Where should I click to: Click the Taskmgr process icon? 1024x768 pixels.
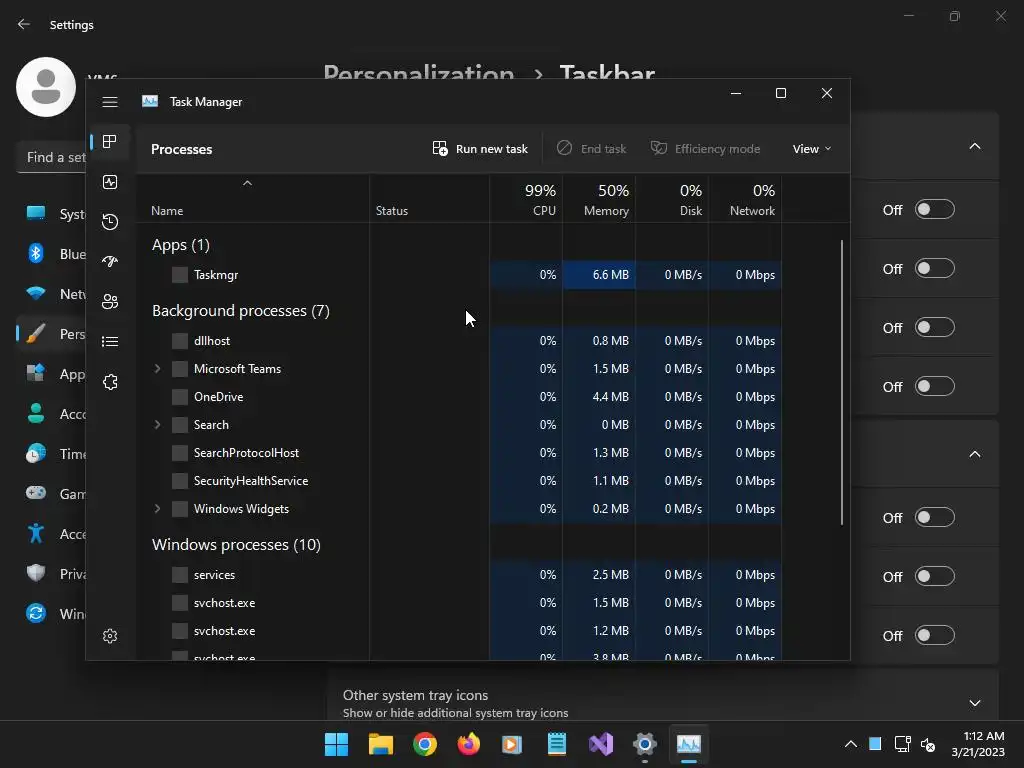point(180,275)
